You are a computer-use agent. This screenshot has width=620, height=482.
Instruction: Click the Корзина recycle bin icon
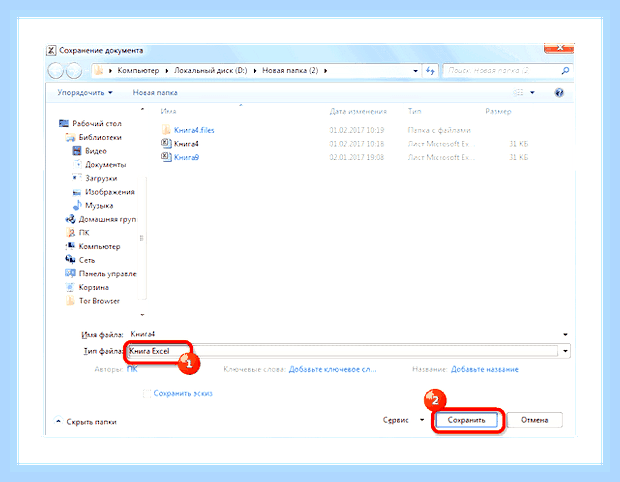tap(70, 287)
